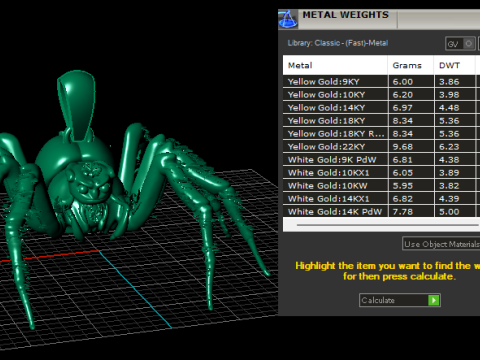Select the Yellow Gold:18KY row
The image size is (480, 360).
click(381, 121)
